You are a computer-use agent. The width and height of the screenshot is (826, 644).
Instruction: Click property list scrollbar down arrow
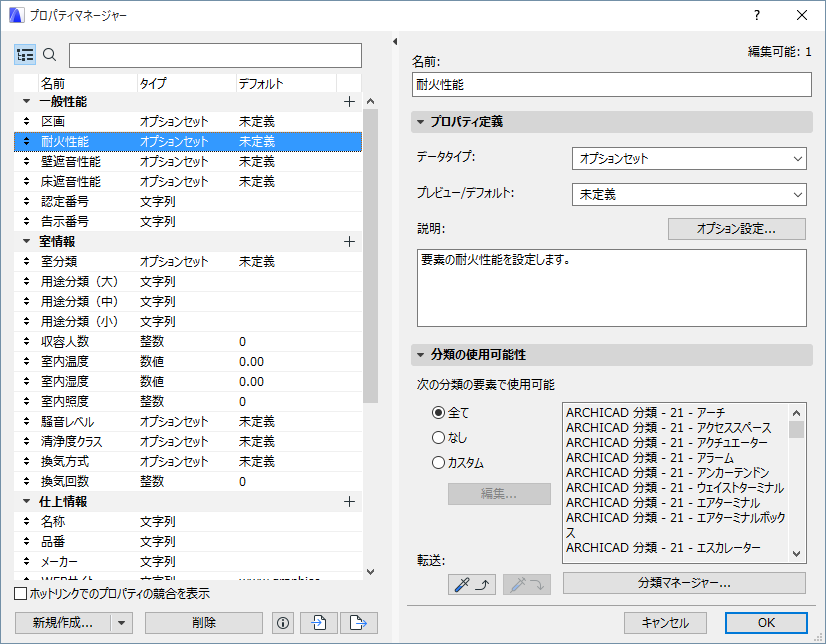tap(370, 572)
